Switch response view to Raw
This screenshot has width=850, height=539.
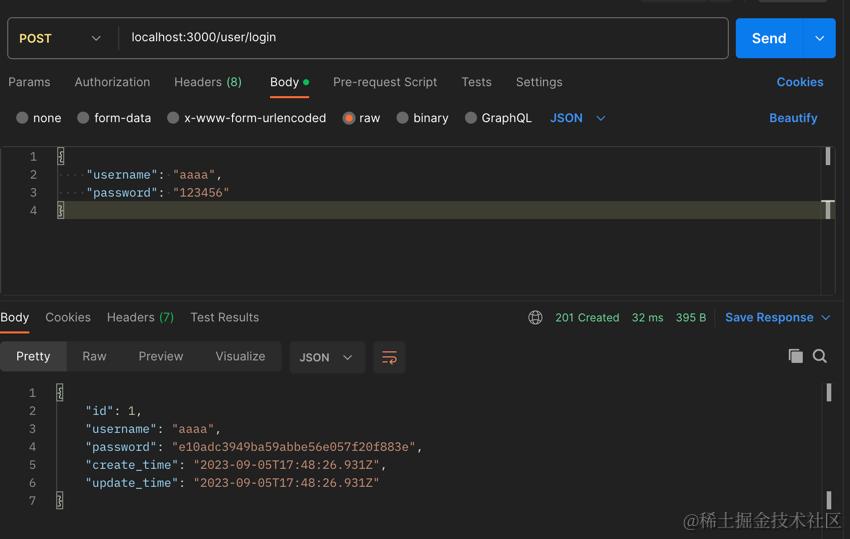coord(94,356)
